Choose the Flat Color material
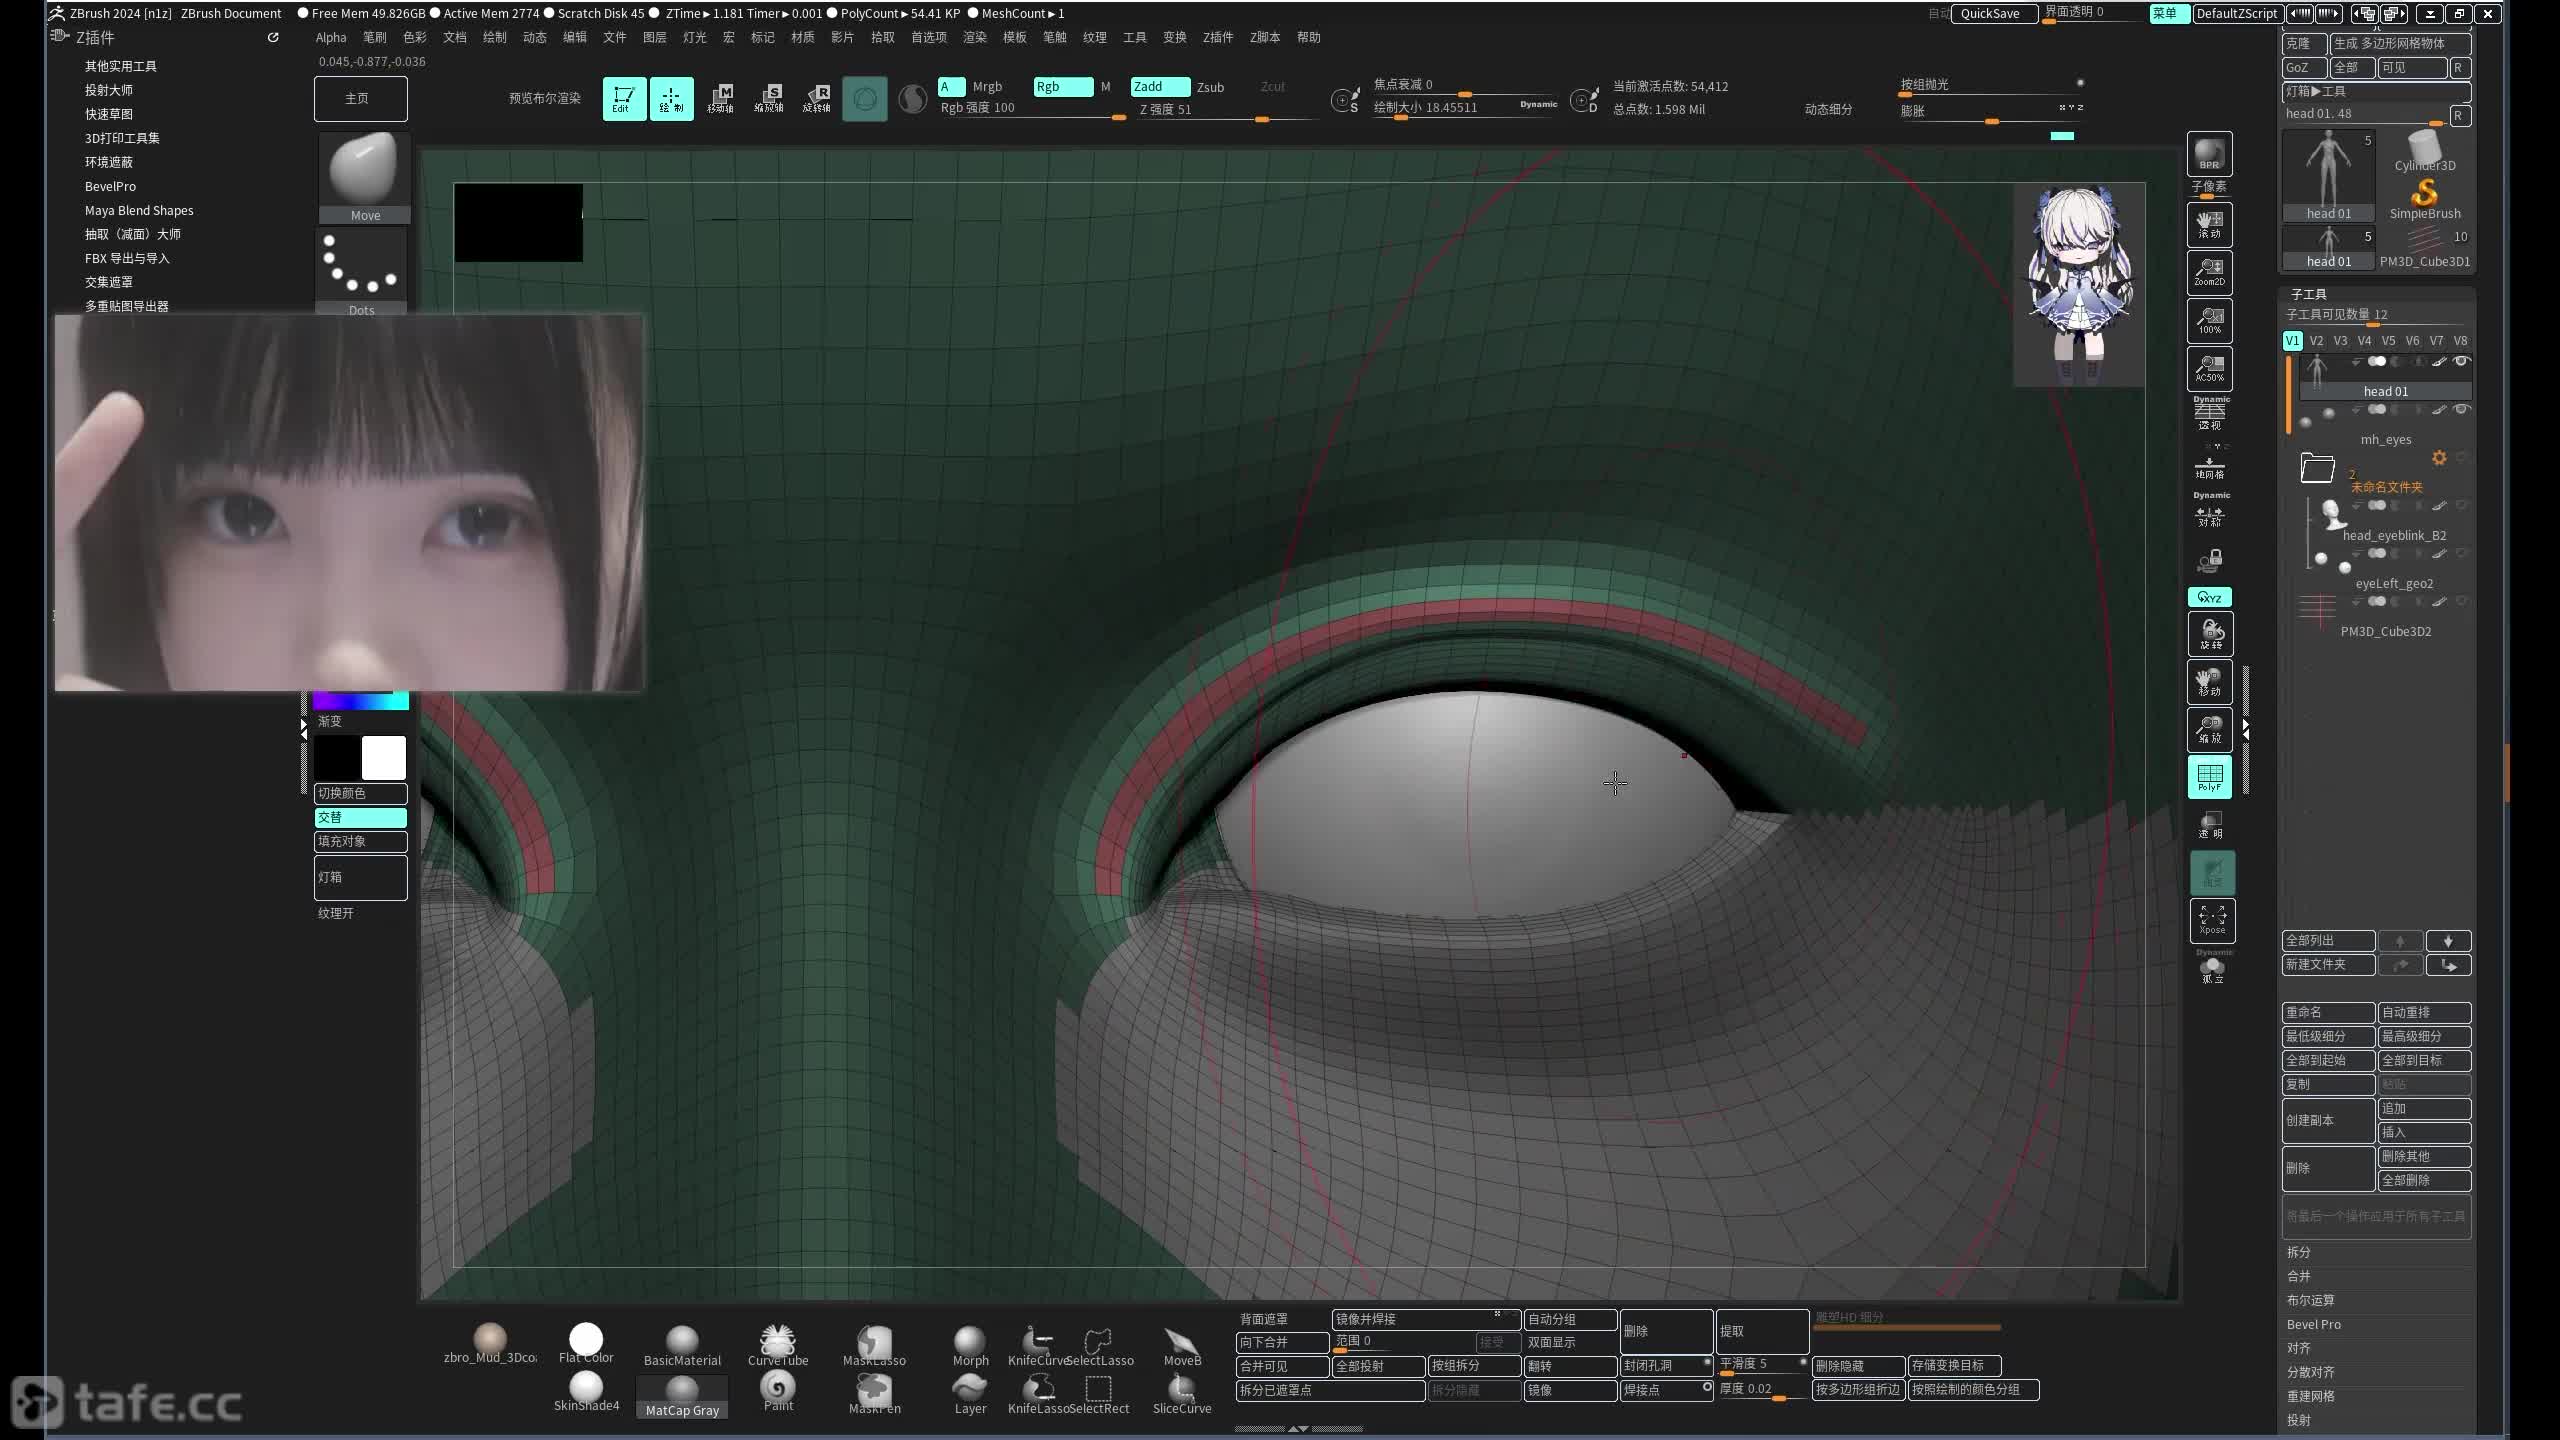The width and height of the screenshot is (2560, 1440). pyautogui.click(x=586, y=1343)
